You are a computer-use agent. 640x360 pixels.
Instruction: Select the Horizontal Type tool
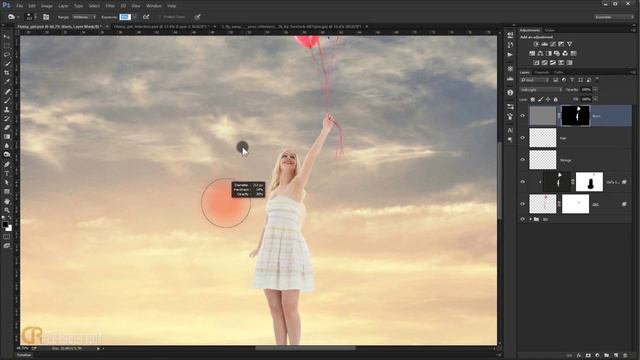(7, 173)
